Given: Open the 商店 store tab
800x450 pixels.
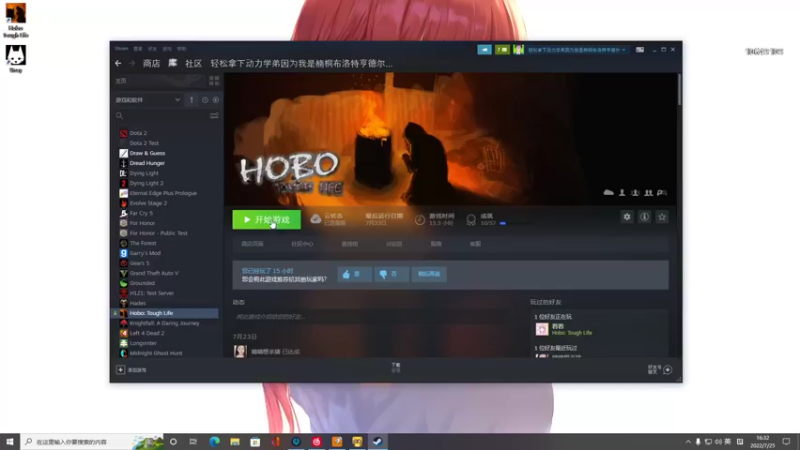Looking at the screenshot, I should coord(152,63).
